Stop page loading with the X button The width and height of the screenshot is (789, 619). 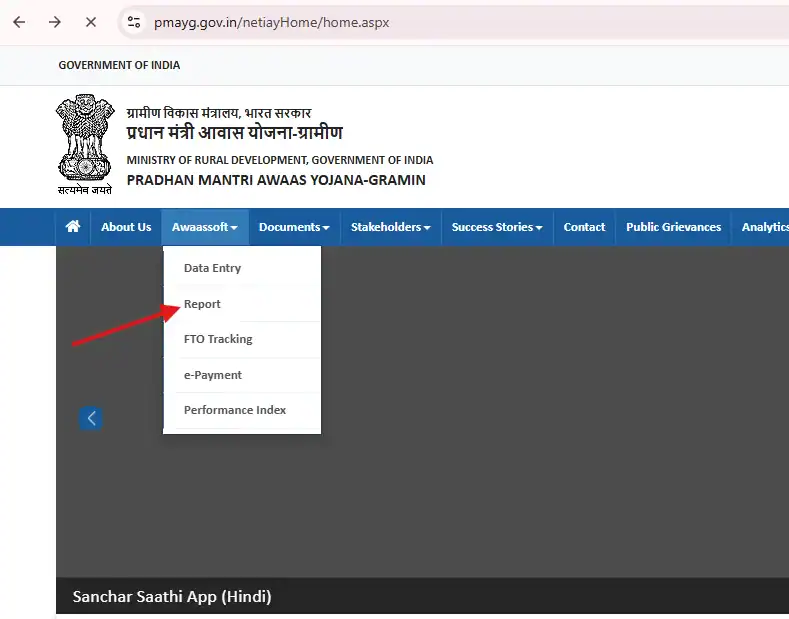click(91, 22)
